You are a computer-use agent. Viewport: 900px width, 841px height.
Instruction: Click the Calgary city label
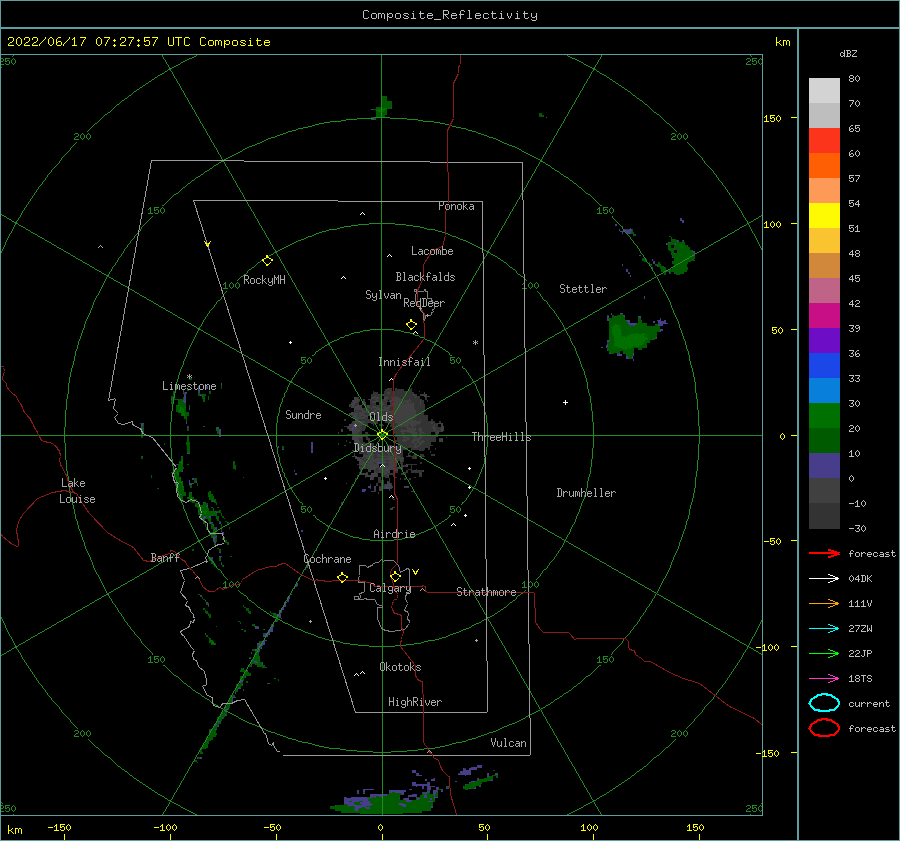390,588
